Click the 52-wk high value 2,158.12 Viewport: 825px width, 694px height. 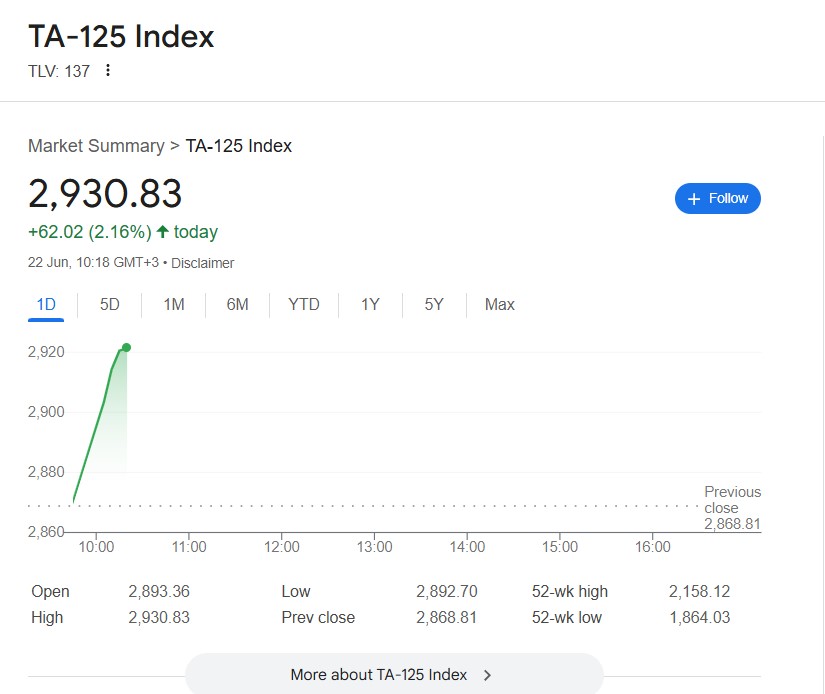point(699,591)
